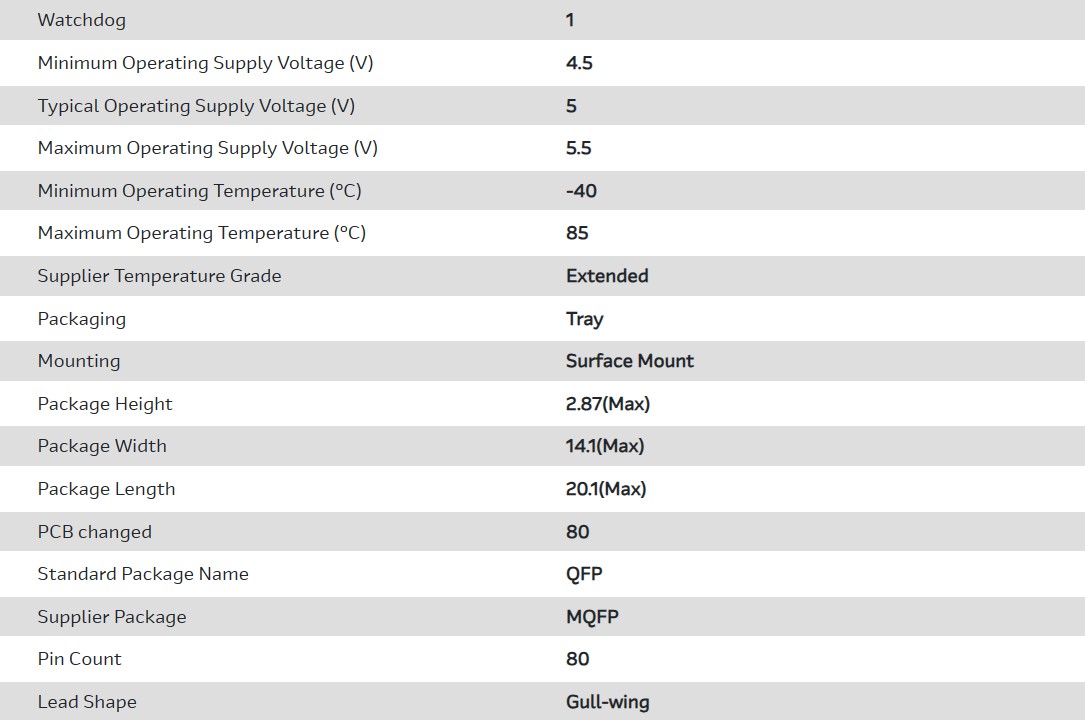Select the QFP standard package value
Viewport: 1085px width, 720px height.
pos(584,574)
